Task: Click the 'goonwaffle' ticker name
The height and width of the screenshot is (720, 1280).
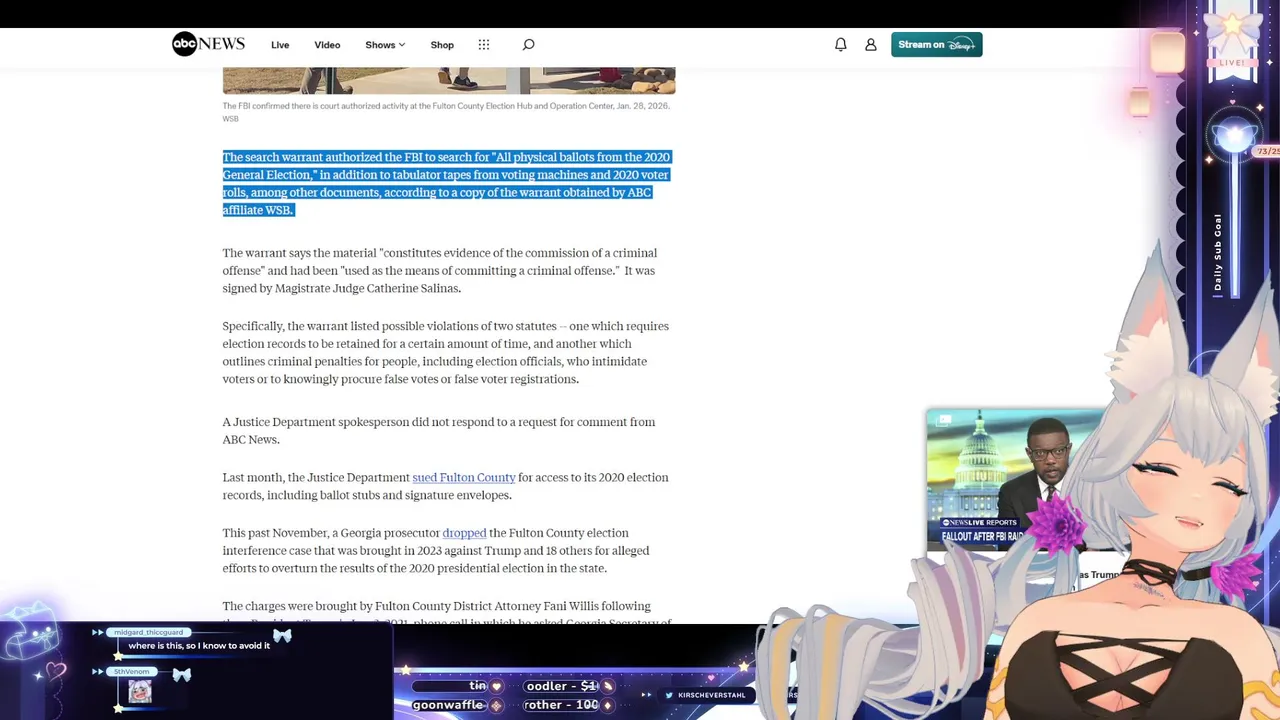Action: click(x=447, y=705)
